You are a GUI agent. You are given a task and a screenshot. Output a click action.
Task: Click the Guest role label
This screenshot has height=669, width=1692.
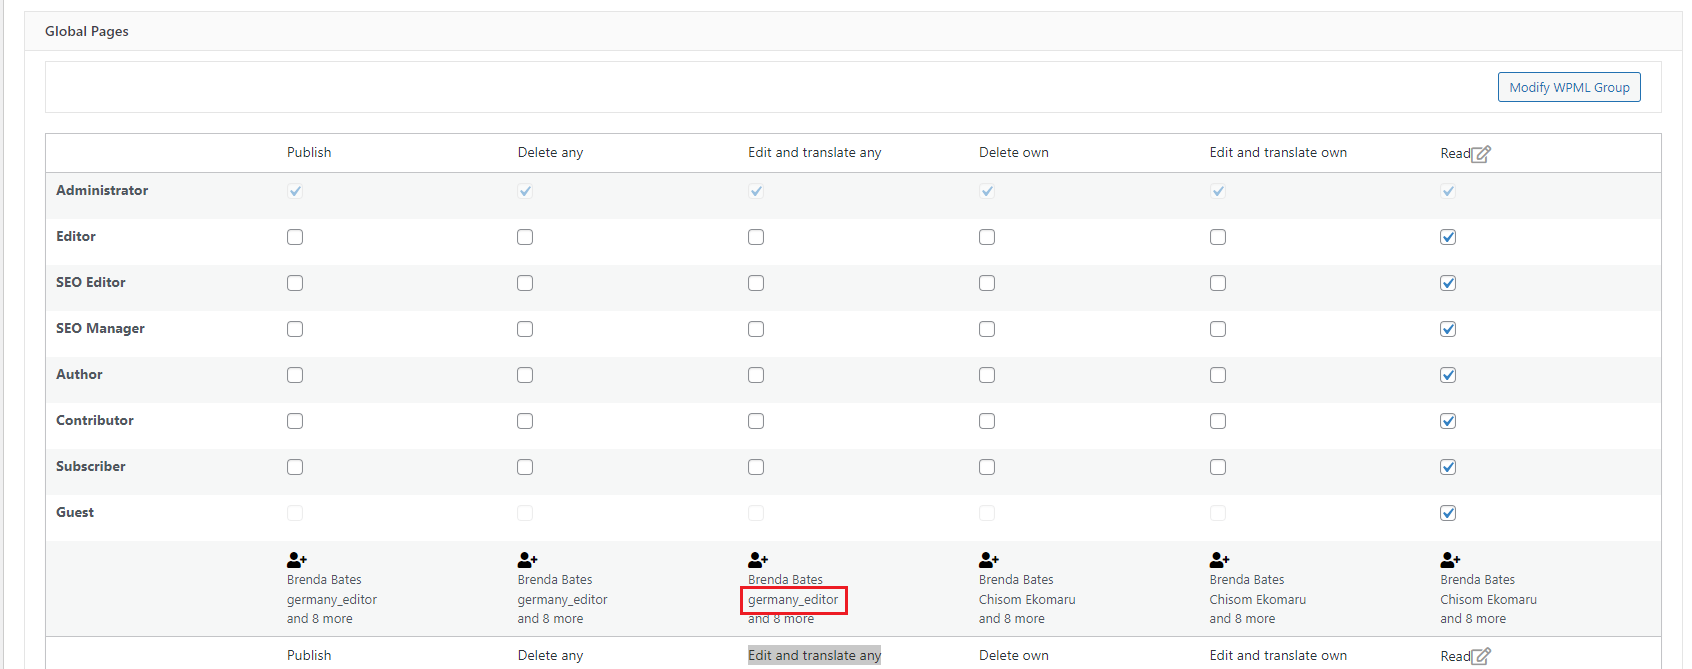click(75, 512)
